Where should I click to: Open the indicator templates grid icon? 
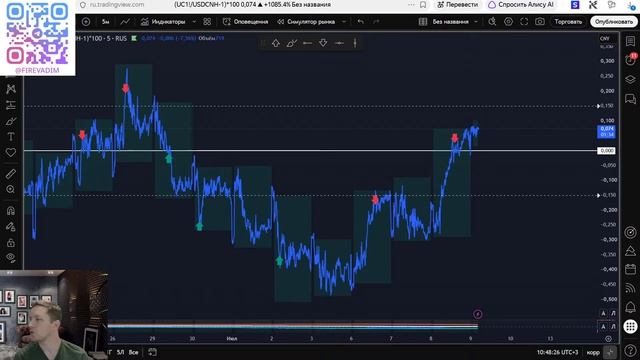207,22
